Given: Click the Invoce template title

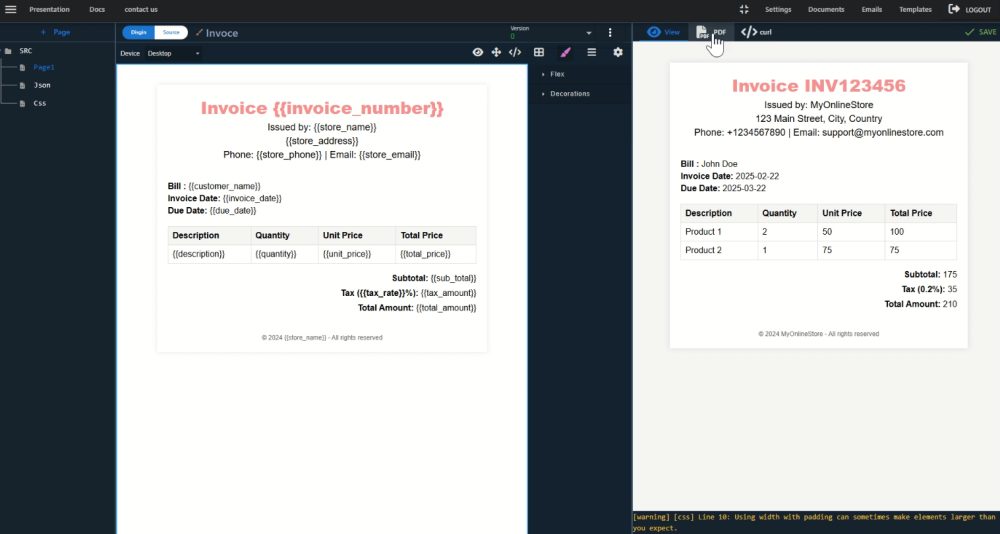Looking at the screenshot, I should pos(222,33).
